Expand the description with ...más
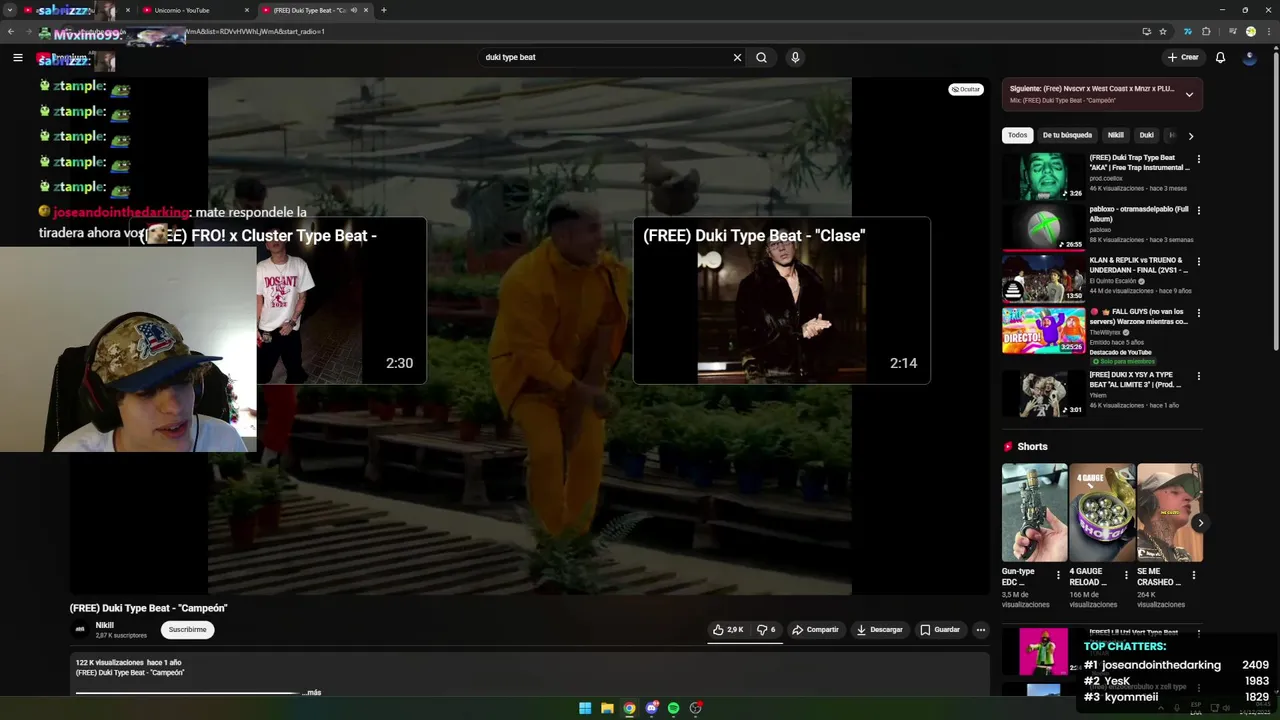Viewport: 1280px width, 720px height. point(312,692)
